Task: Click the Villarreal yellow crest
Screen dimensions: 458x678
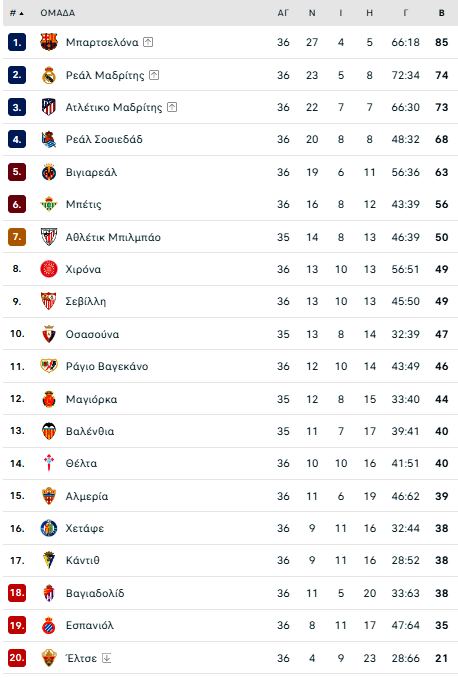Action: click(x=49, y=172)
